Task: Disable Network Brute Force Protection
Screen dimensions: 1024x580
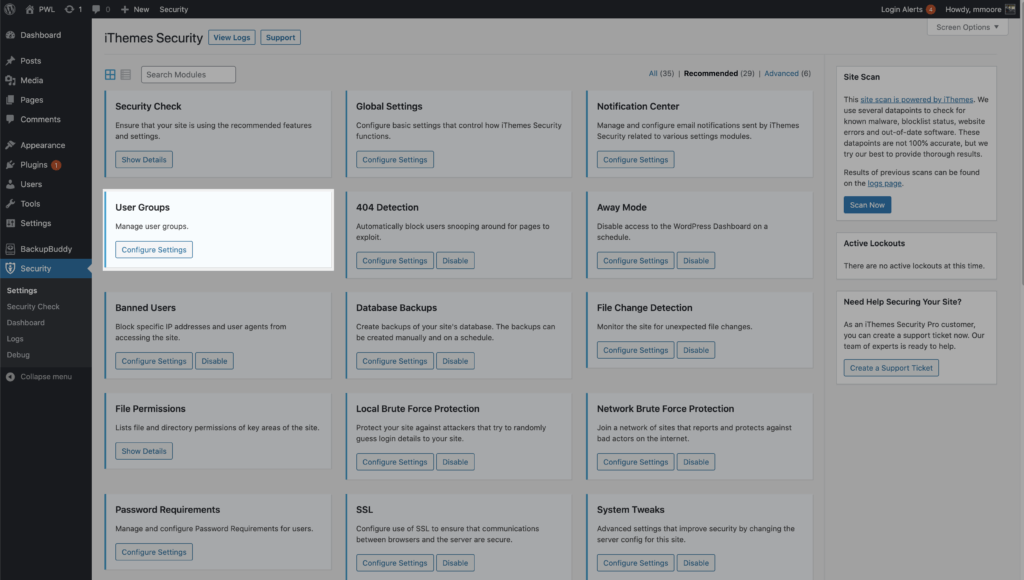Action: click(696, 462)
